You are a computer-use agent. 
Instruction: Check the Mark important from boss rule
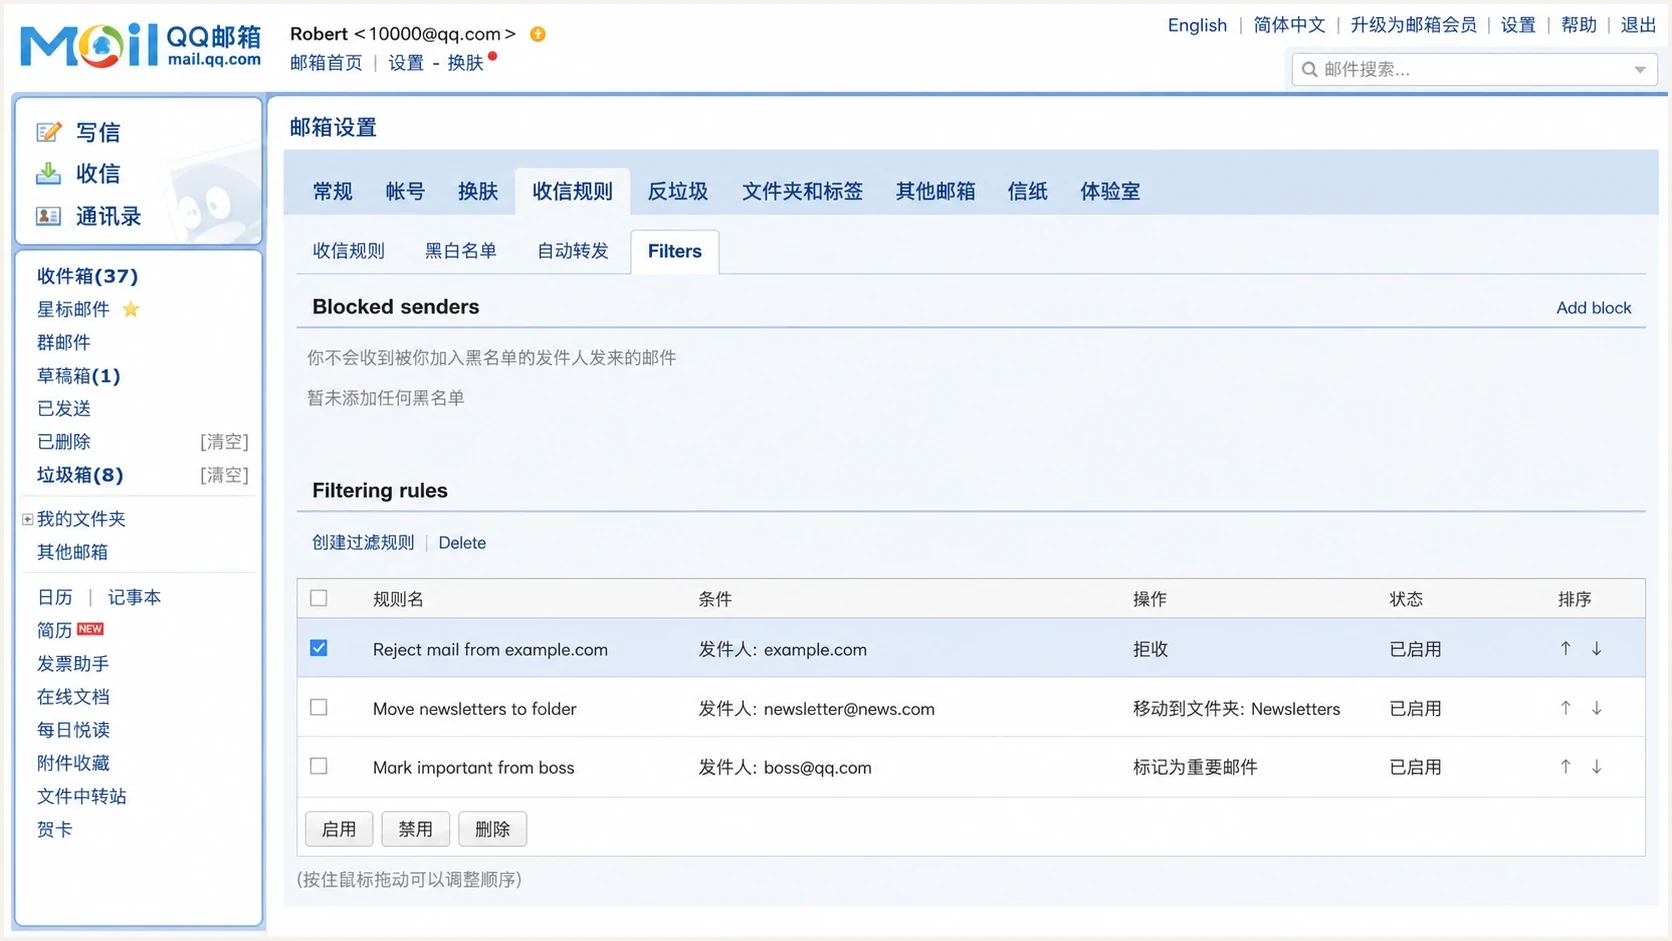(x=319, y=766)
